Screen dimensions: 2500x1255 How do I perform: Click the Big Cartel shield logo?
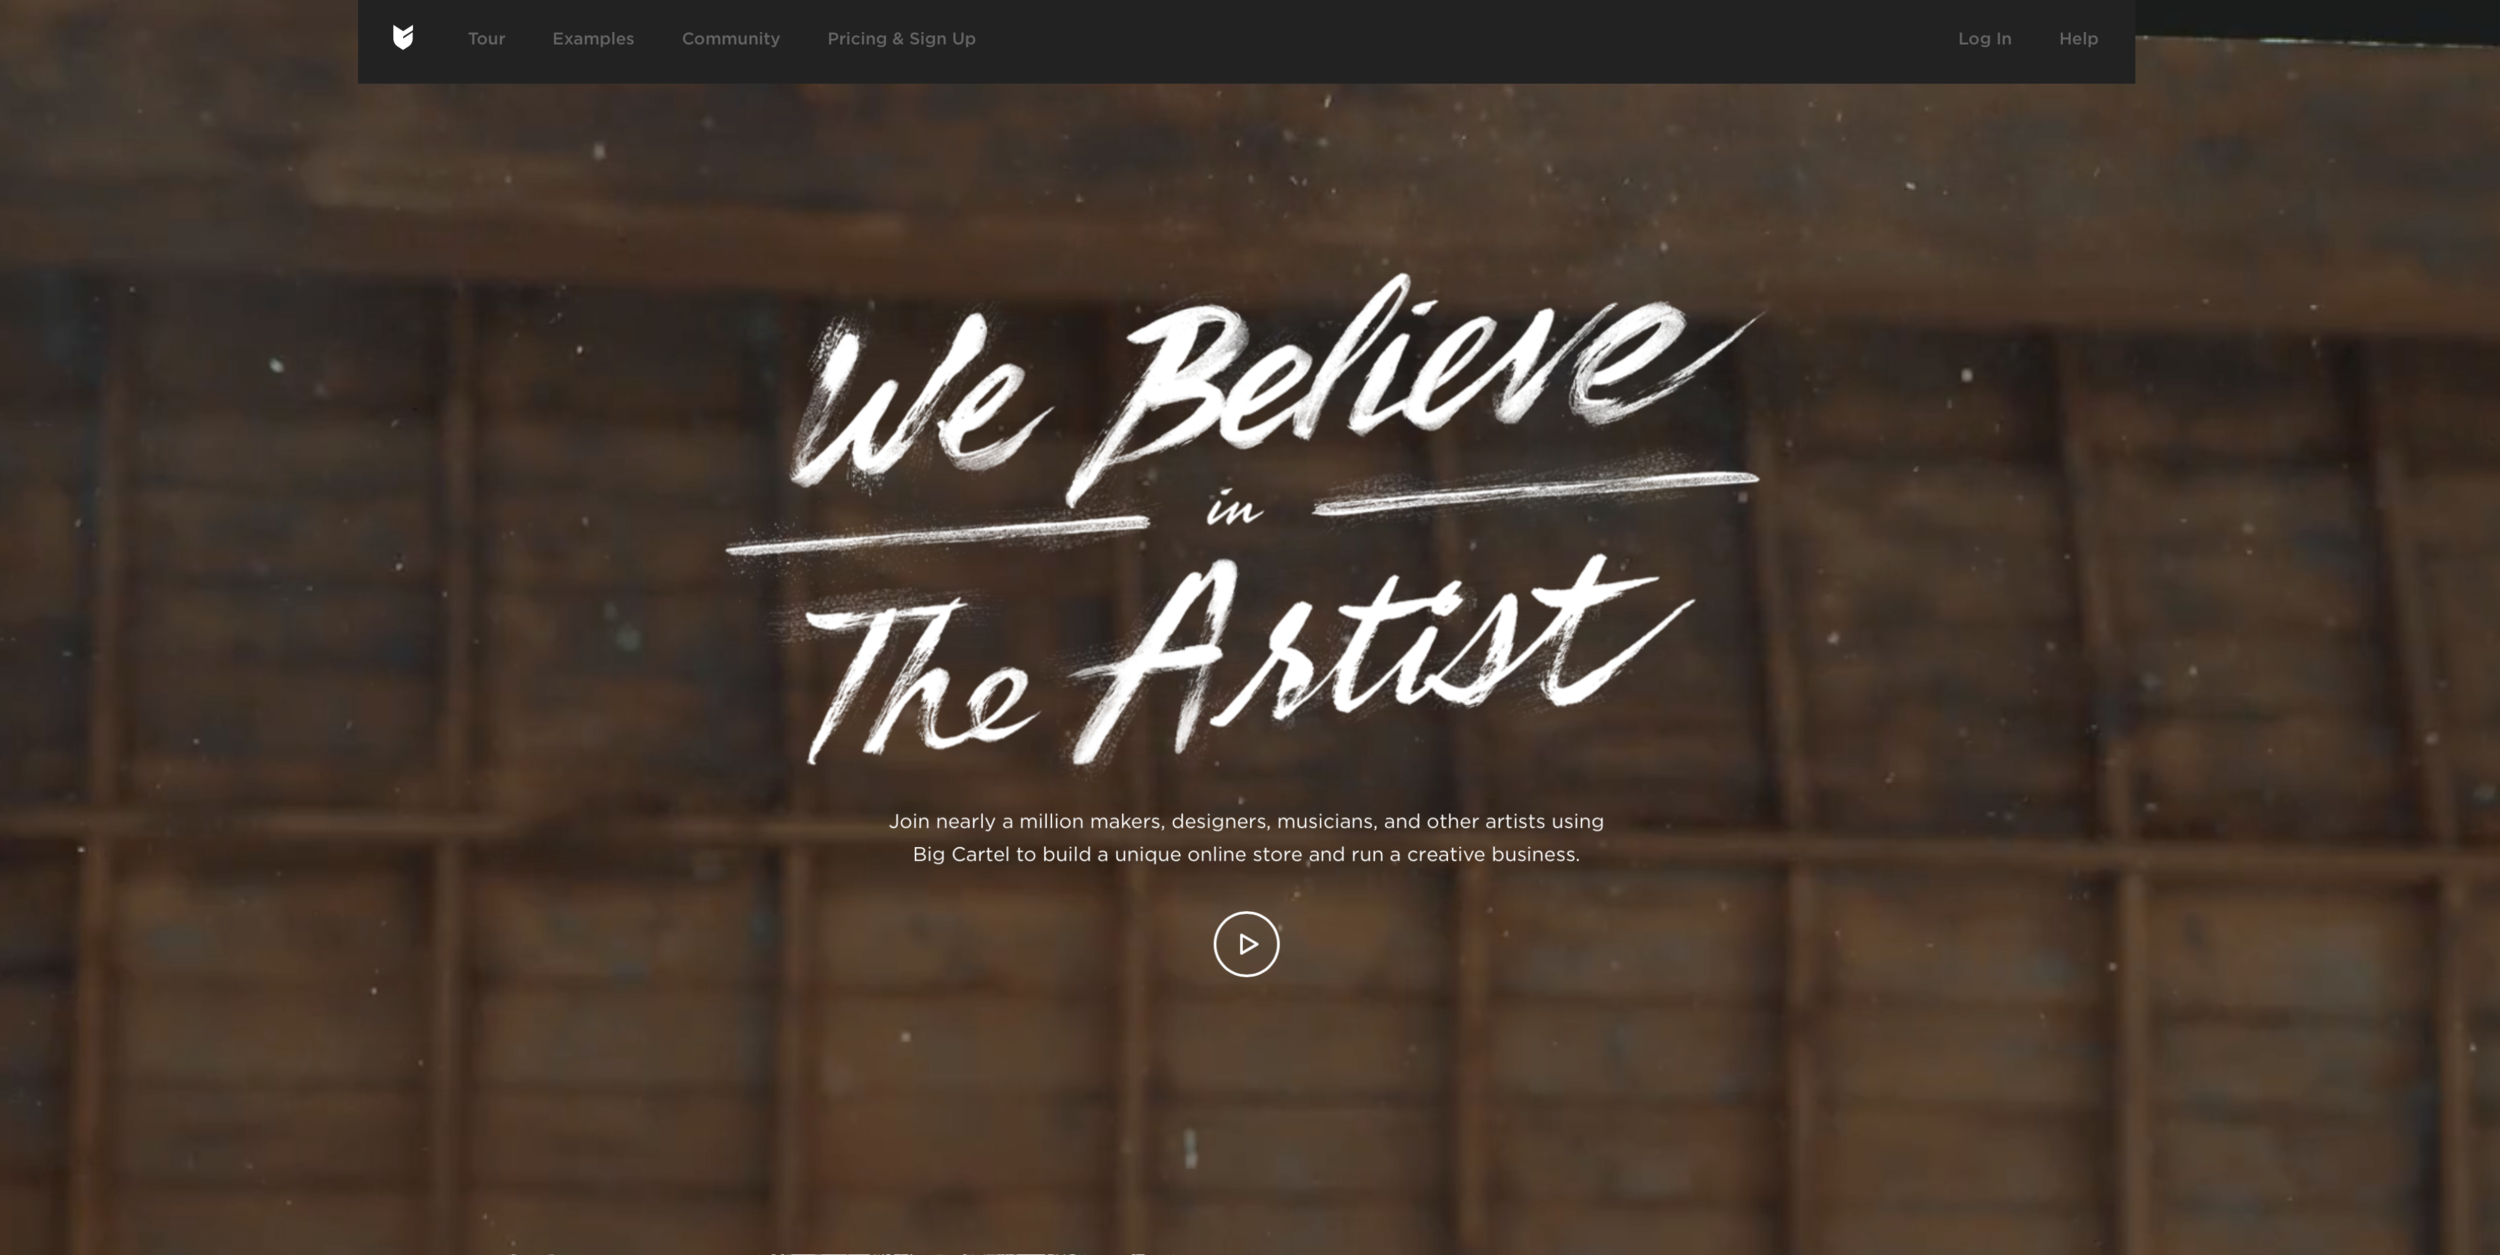403,38
